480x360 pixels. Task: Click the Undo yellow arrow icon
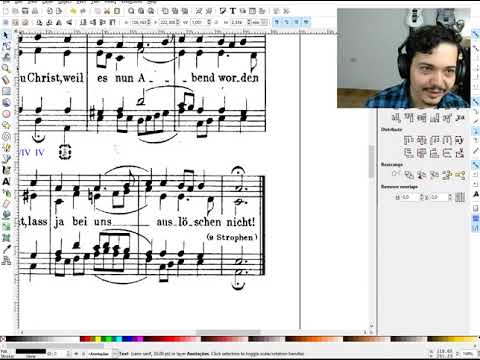pos(73,11)
